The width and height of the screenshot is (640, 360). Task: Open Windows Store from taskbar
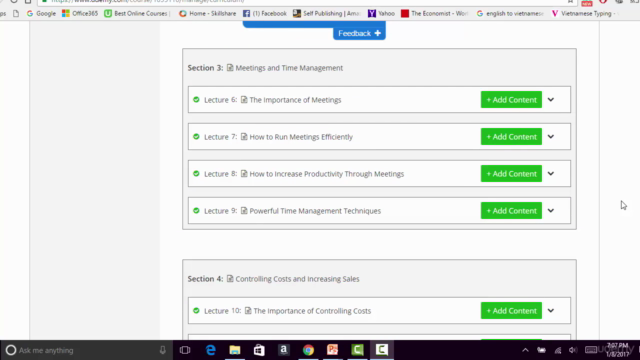pos(259,350)
